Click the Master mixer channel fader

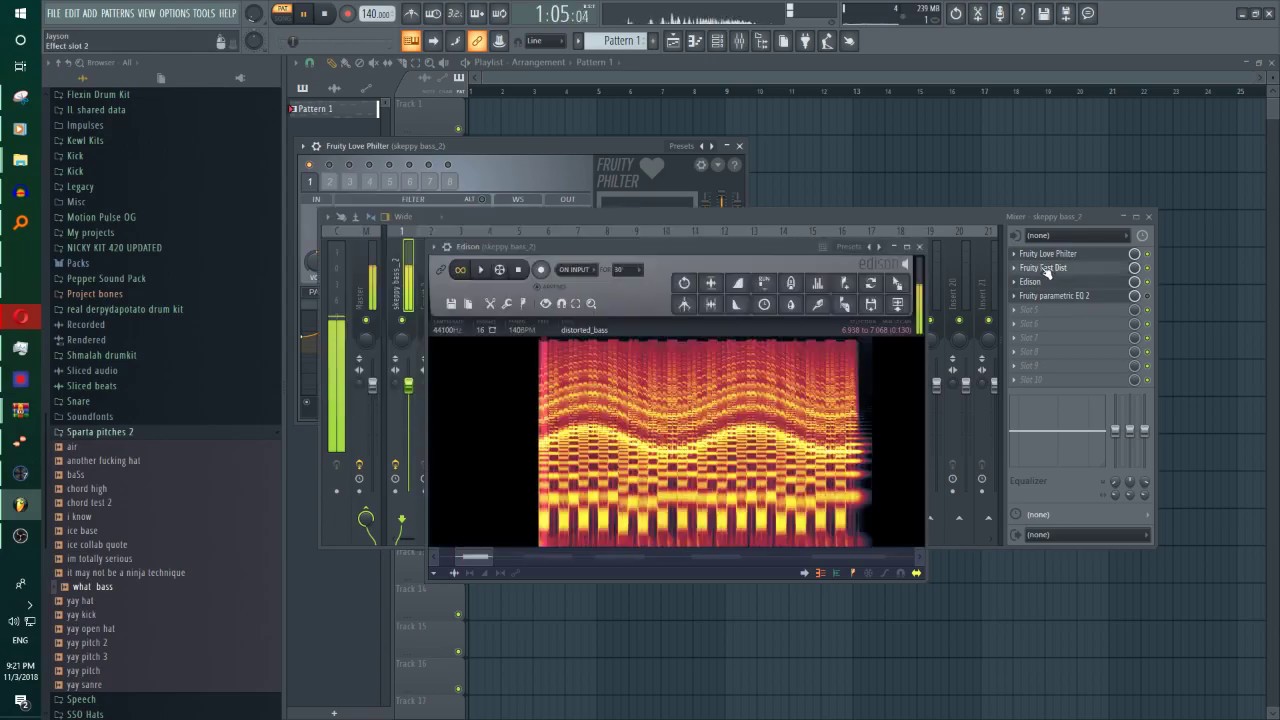coord(373,386)
